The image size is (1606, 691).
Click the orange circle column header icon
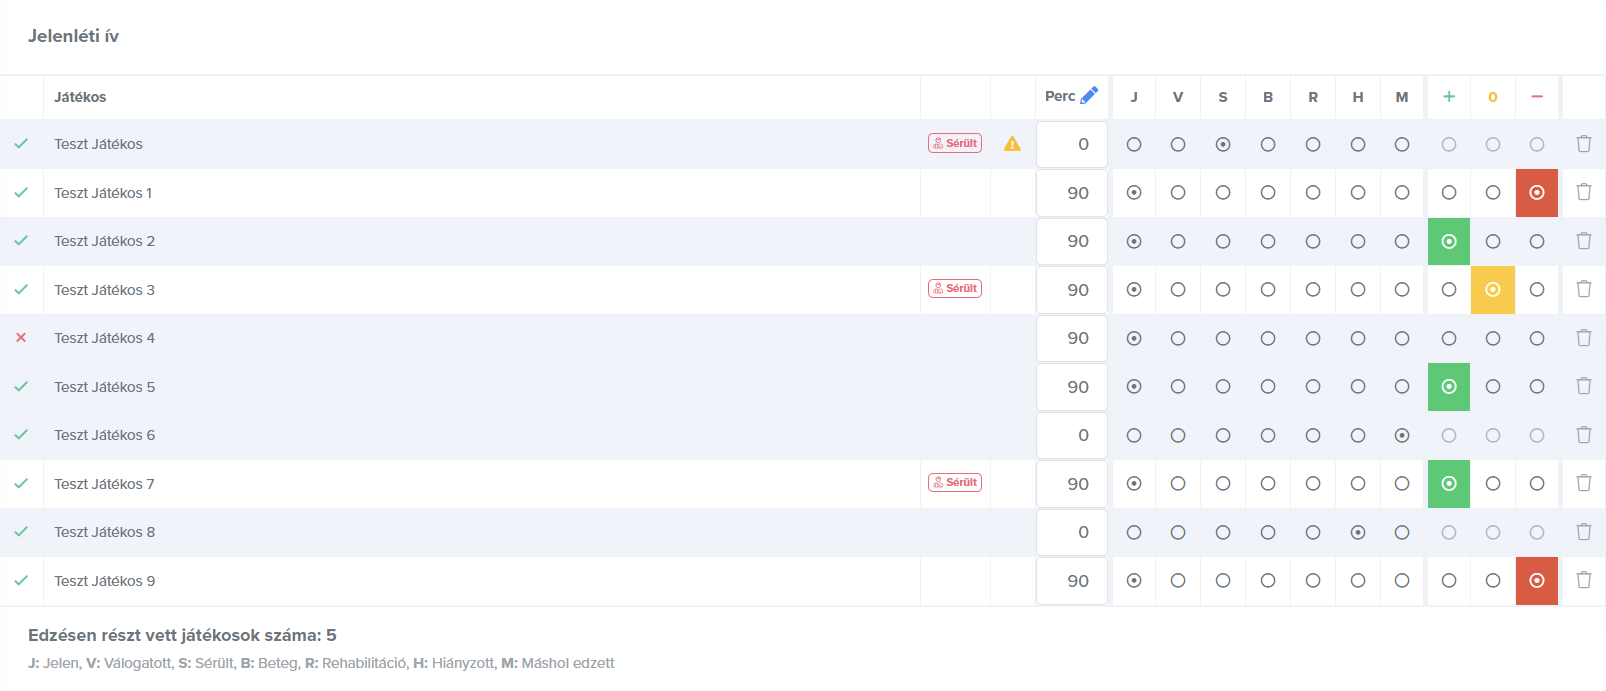coord(1493,97)
